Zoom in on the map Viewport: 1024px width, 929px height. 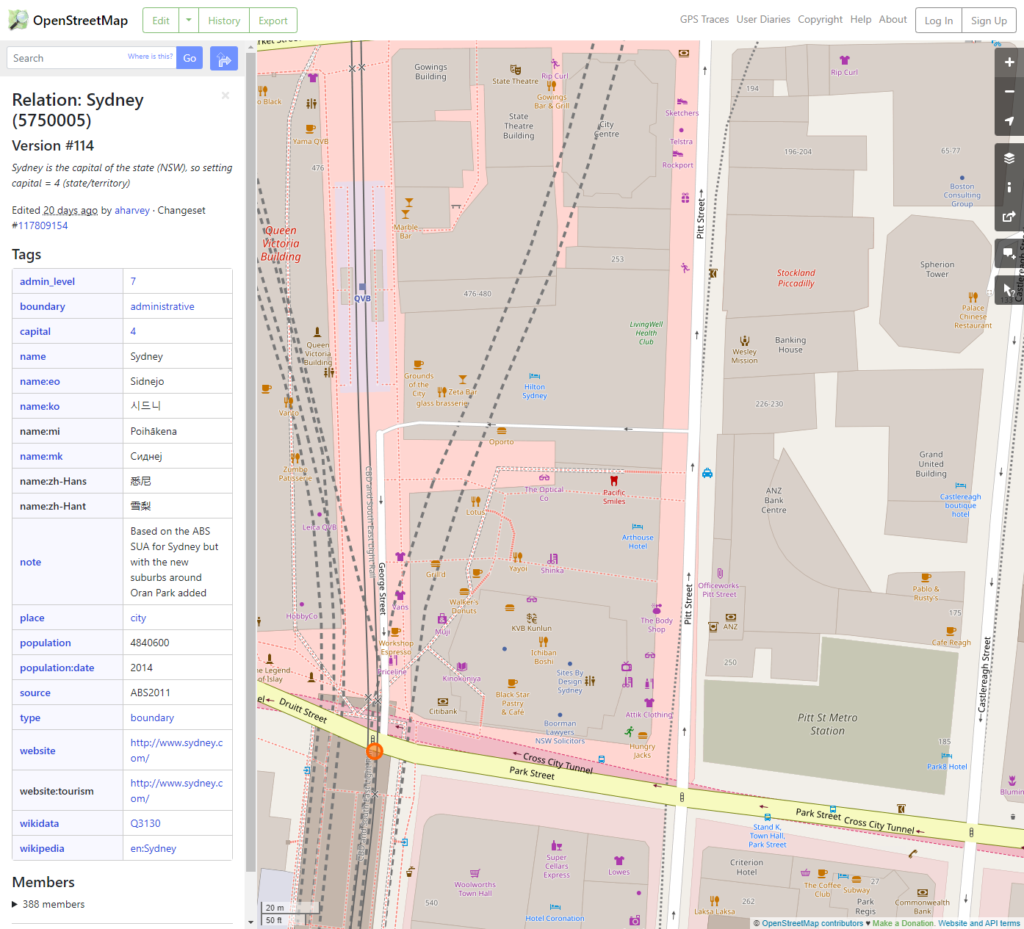click(1009, 62)
